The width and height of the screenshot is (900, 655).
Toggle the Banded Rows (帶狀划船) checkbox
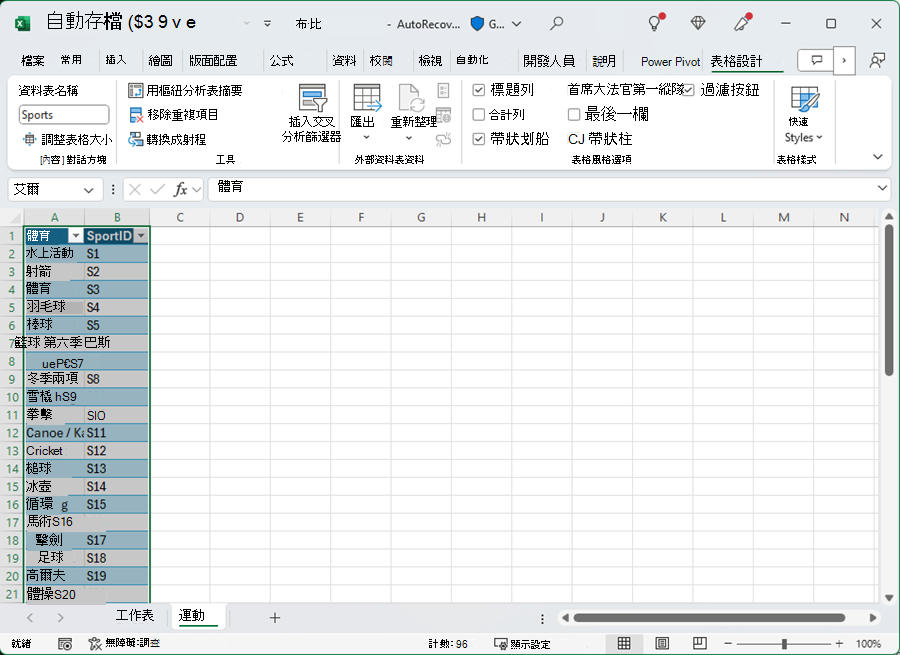479,139
